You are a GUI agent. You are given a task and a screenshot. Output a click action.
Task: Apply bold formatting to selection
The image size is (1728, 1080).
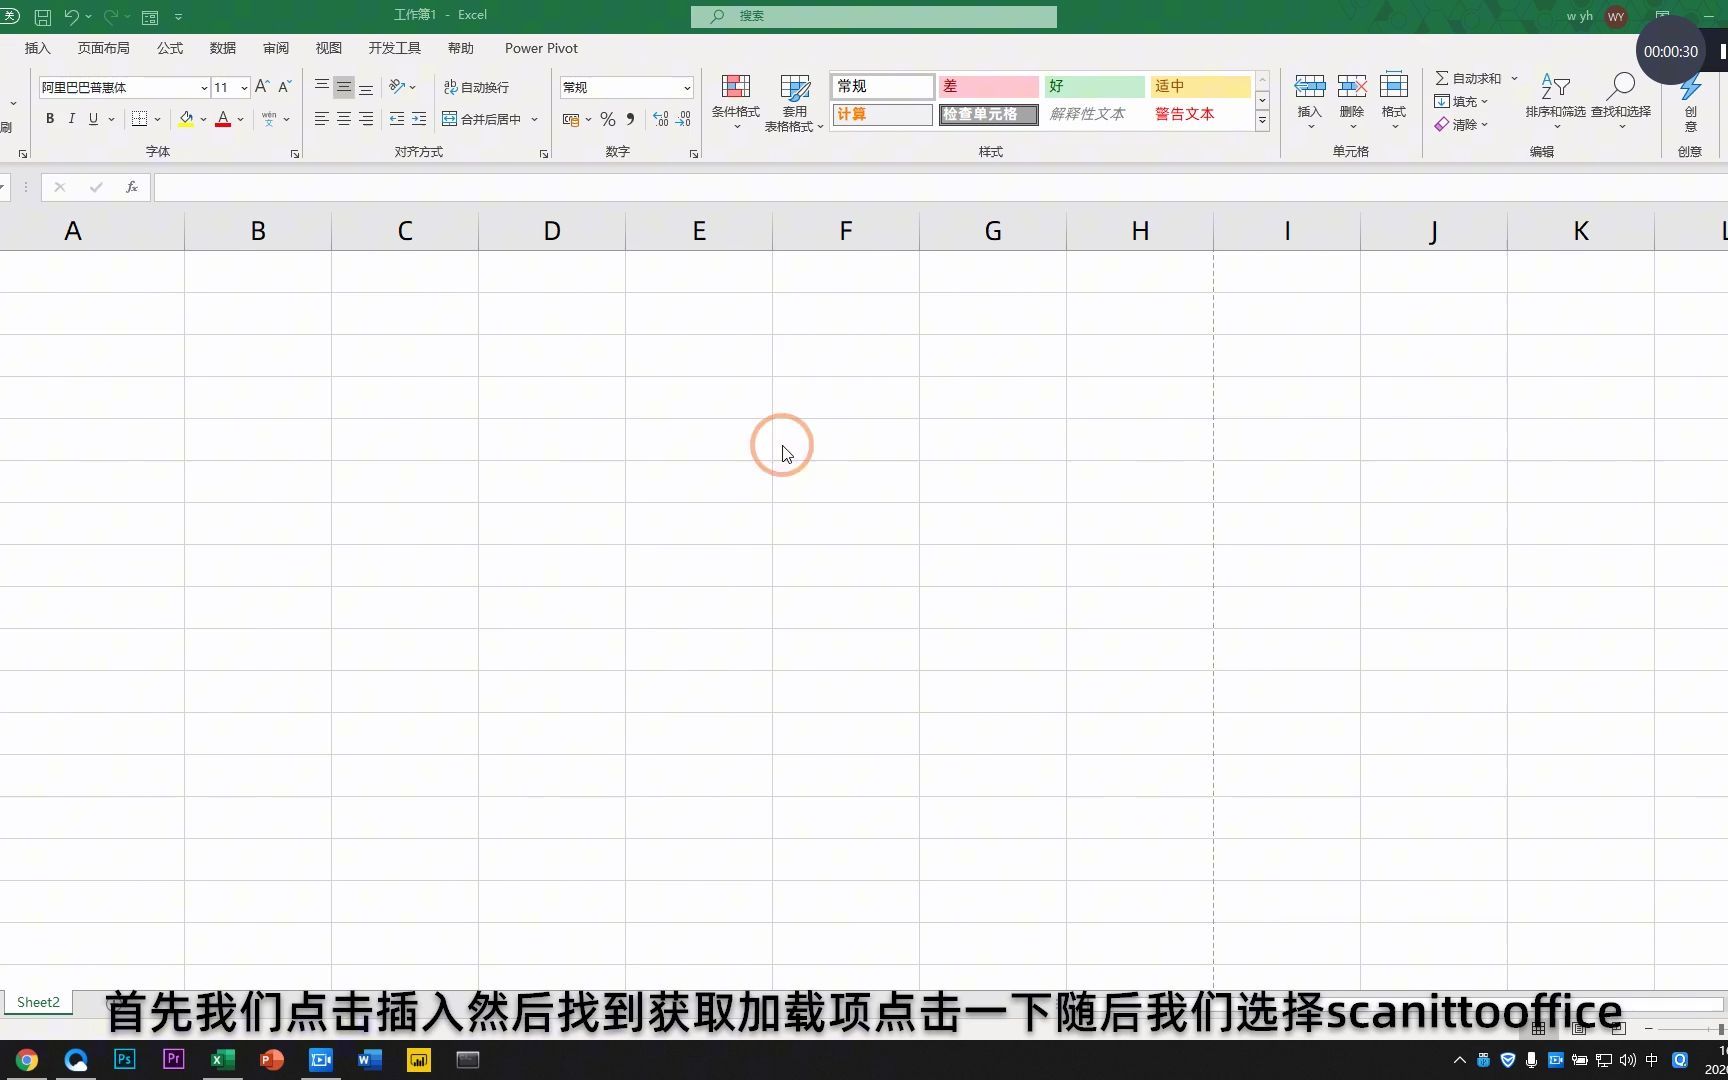click(x=49, y=118)
